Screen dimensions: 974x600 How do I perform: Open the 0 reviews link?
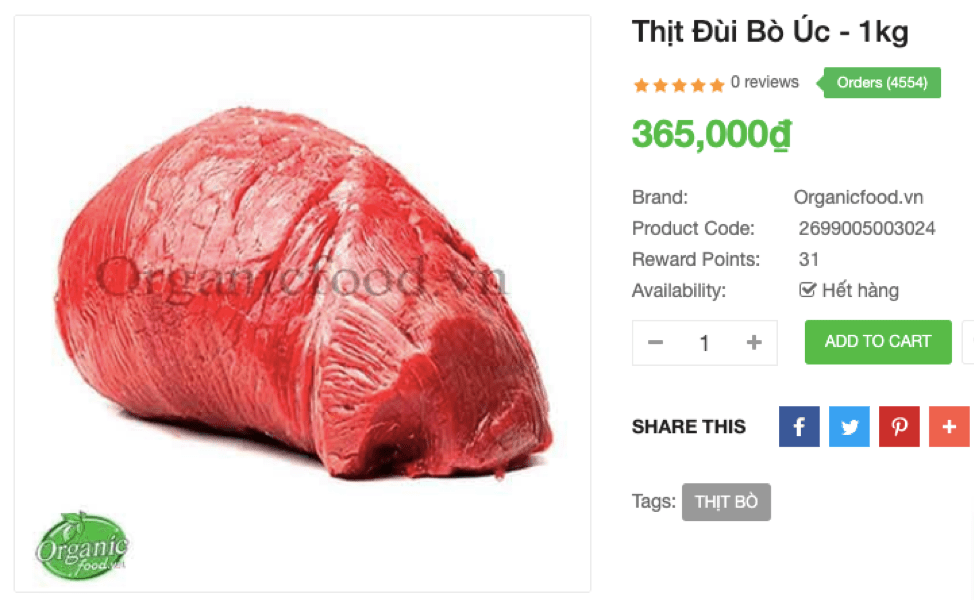pyautogui.click(x=765, y=82)
